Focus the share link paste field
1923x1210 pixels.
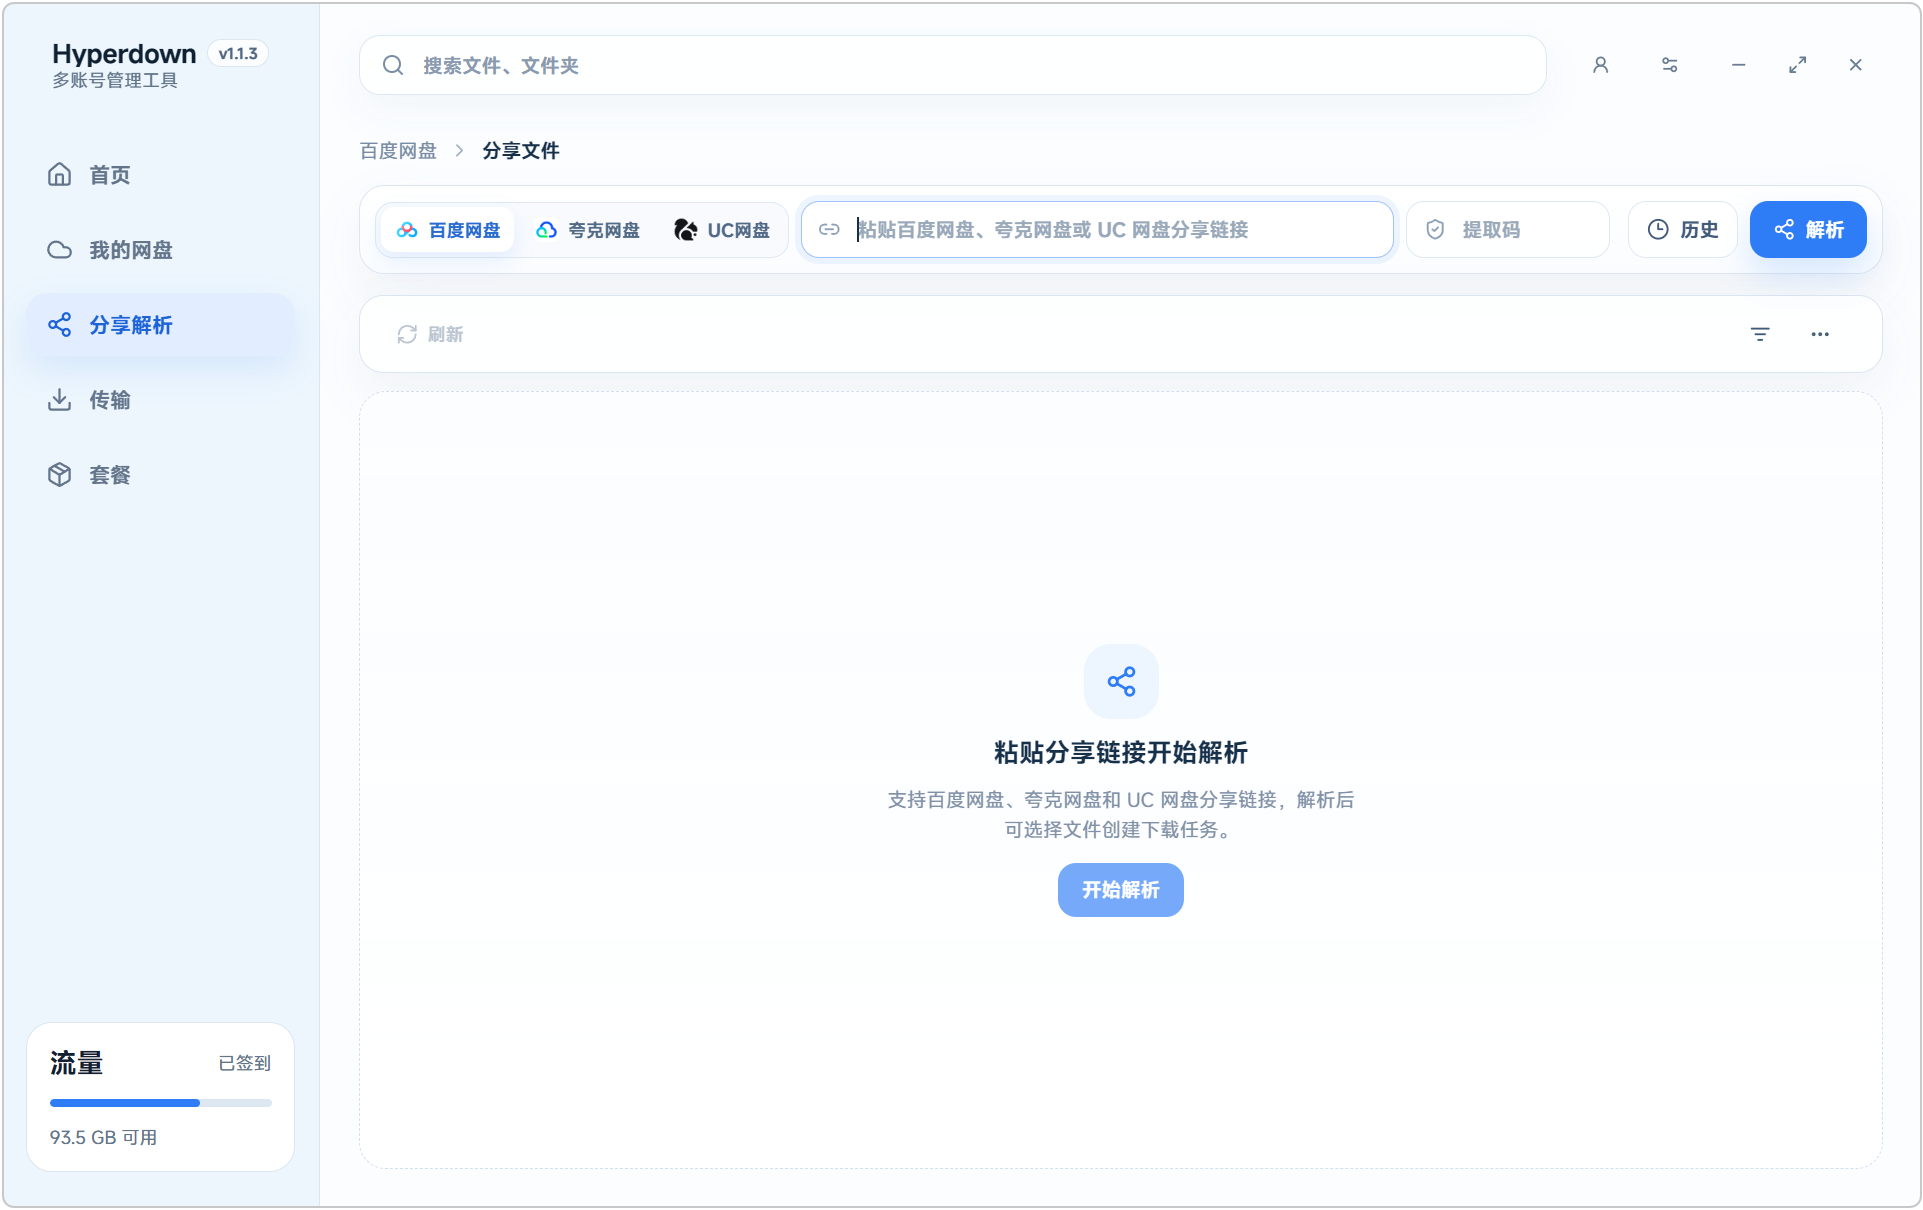coord(1097,230)
